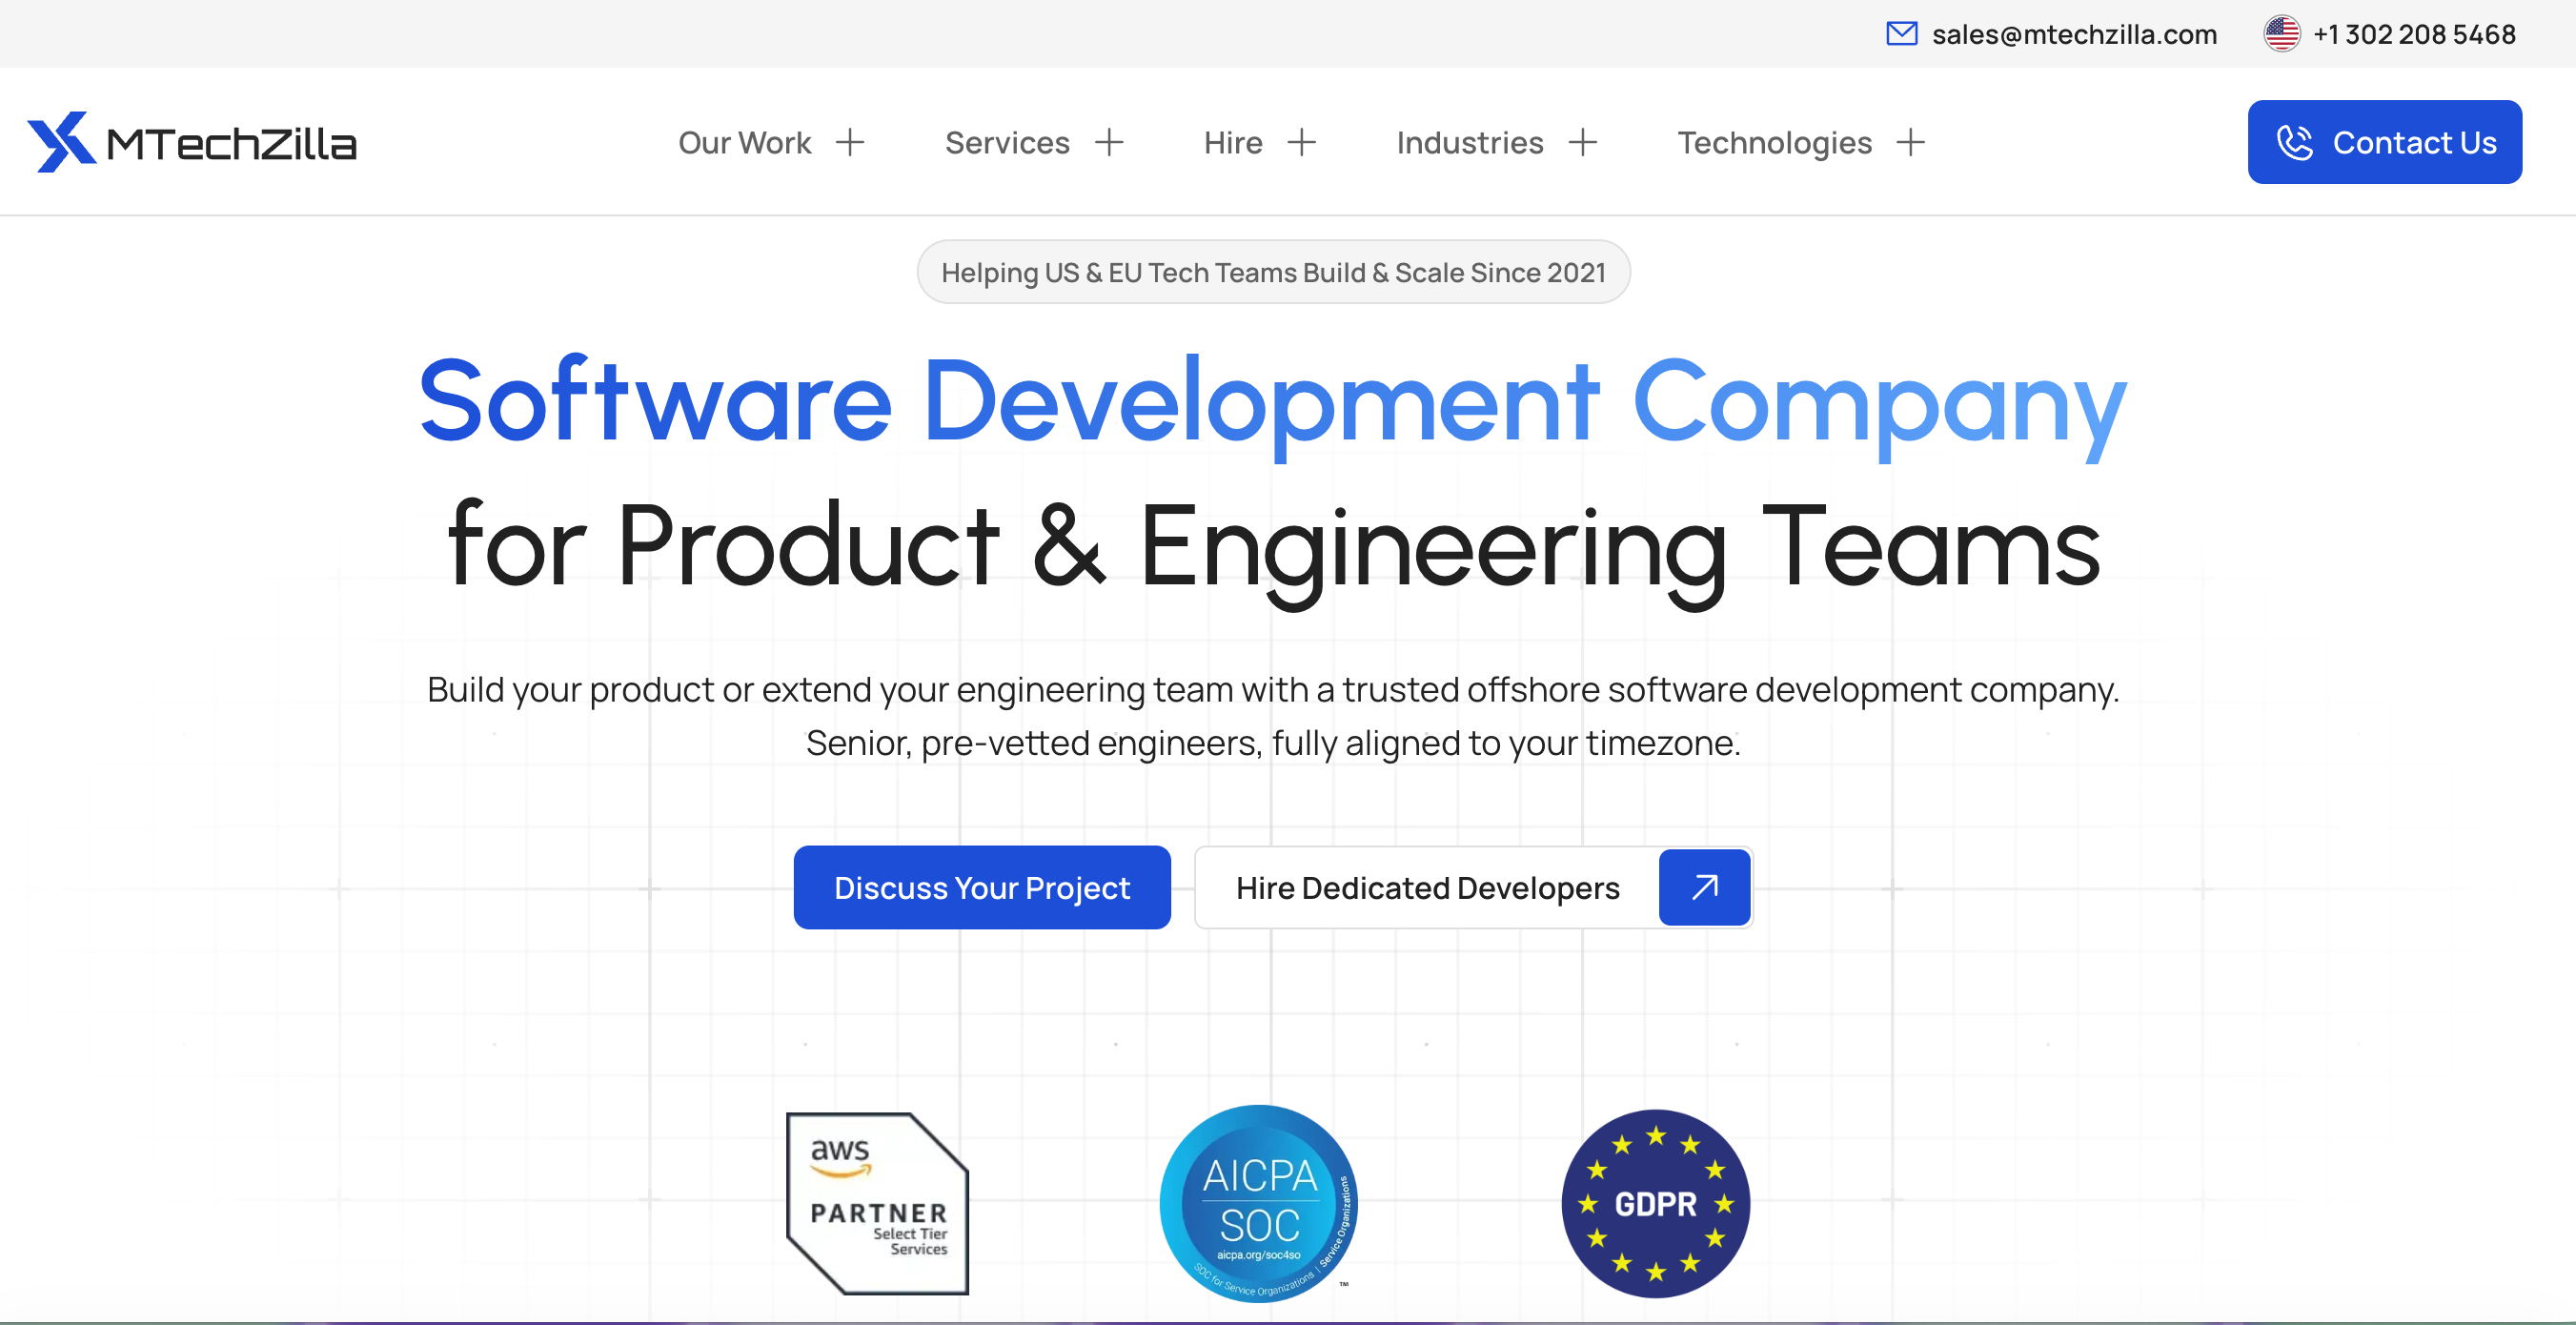Open the Industries menu

pyautogui.click(x=1470, y=142)
